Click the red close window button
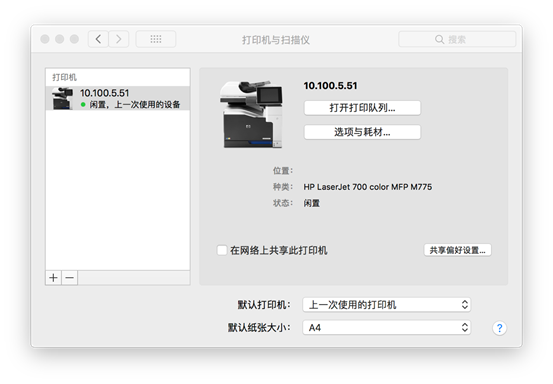 (x=45, y=39)
